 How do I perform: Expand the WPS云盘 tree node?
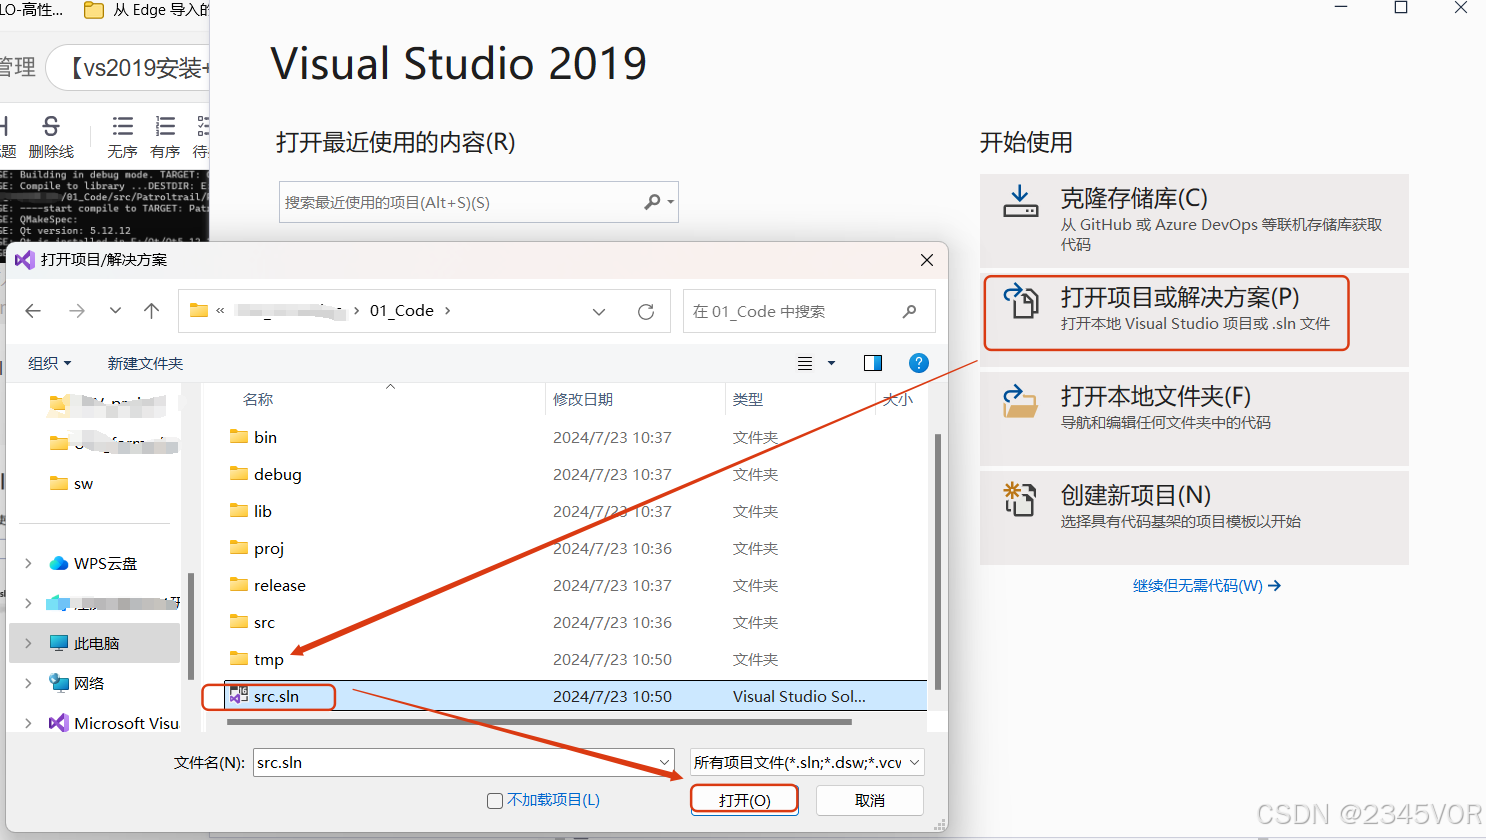coord(28,563)
